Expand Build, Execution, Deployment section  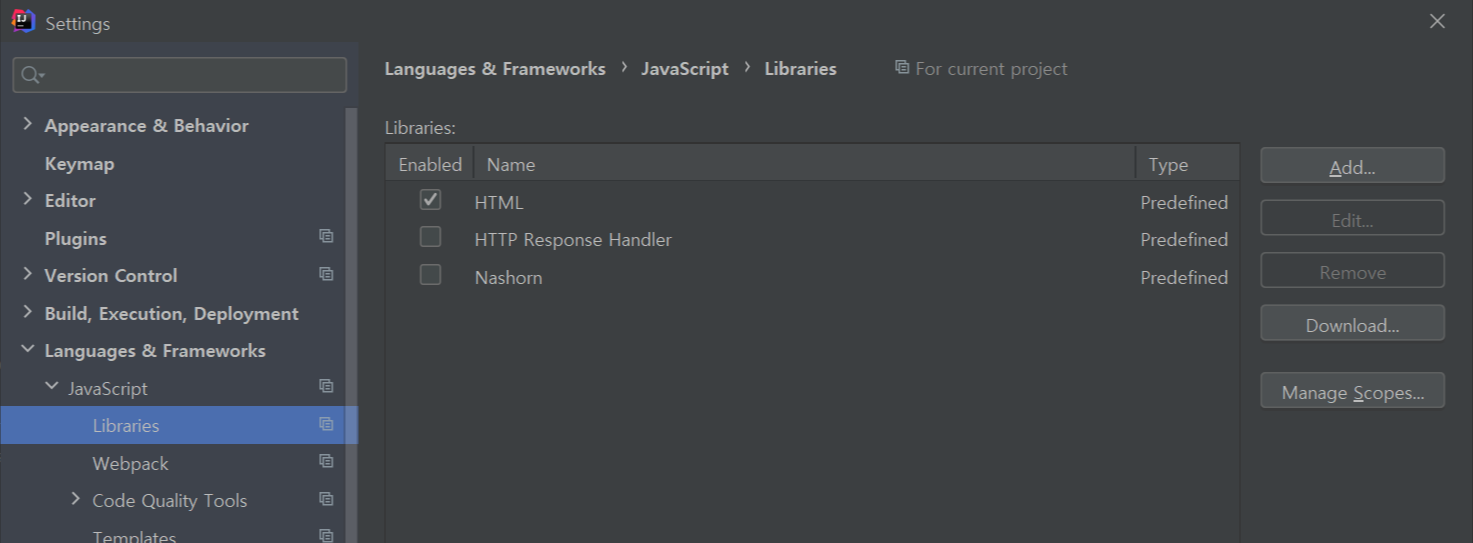(28, 312)
